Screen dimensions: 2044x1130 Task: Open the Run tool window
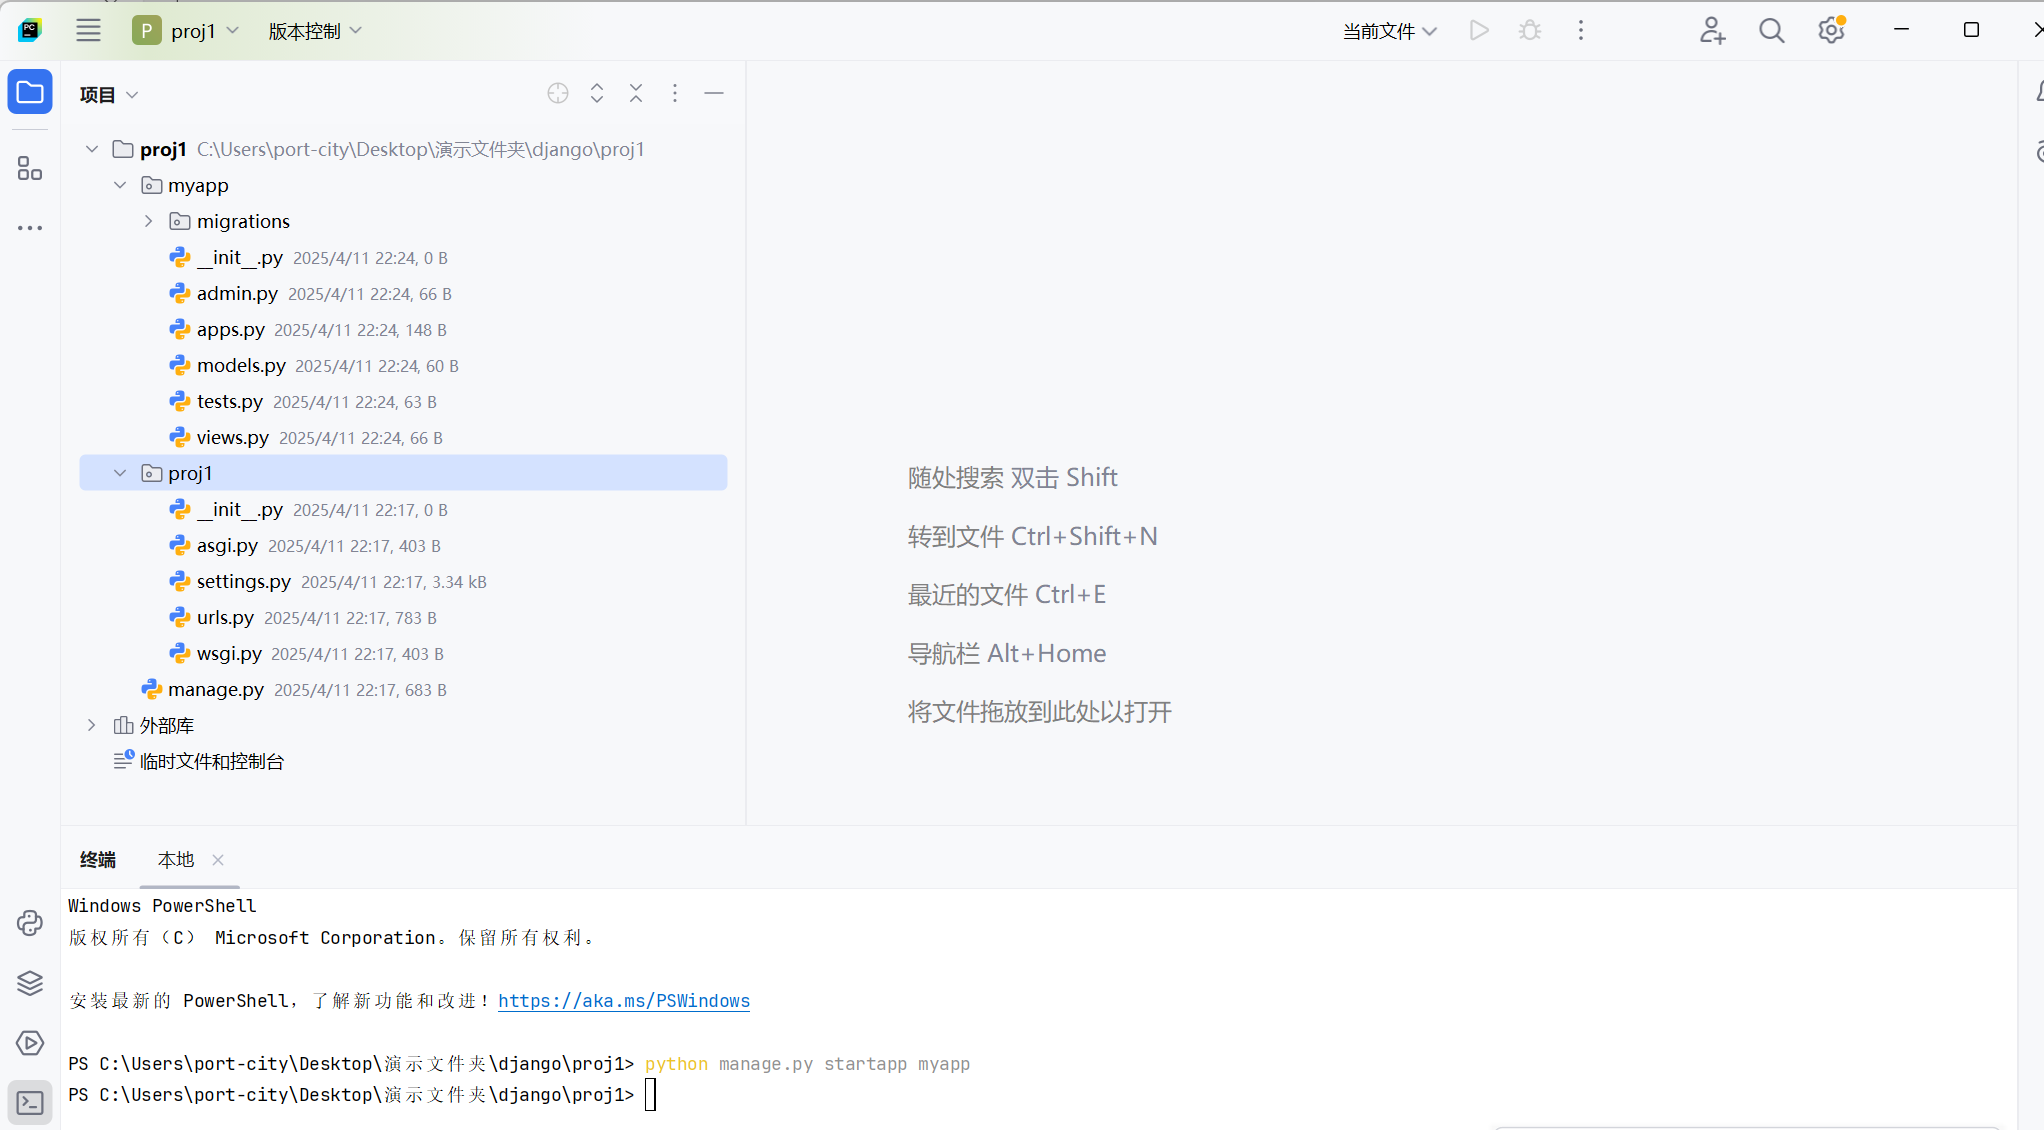point(30,1043)
